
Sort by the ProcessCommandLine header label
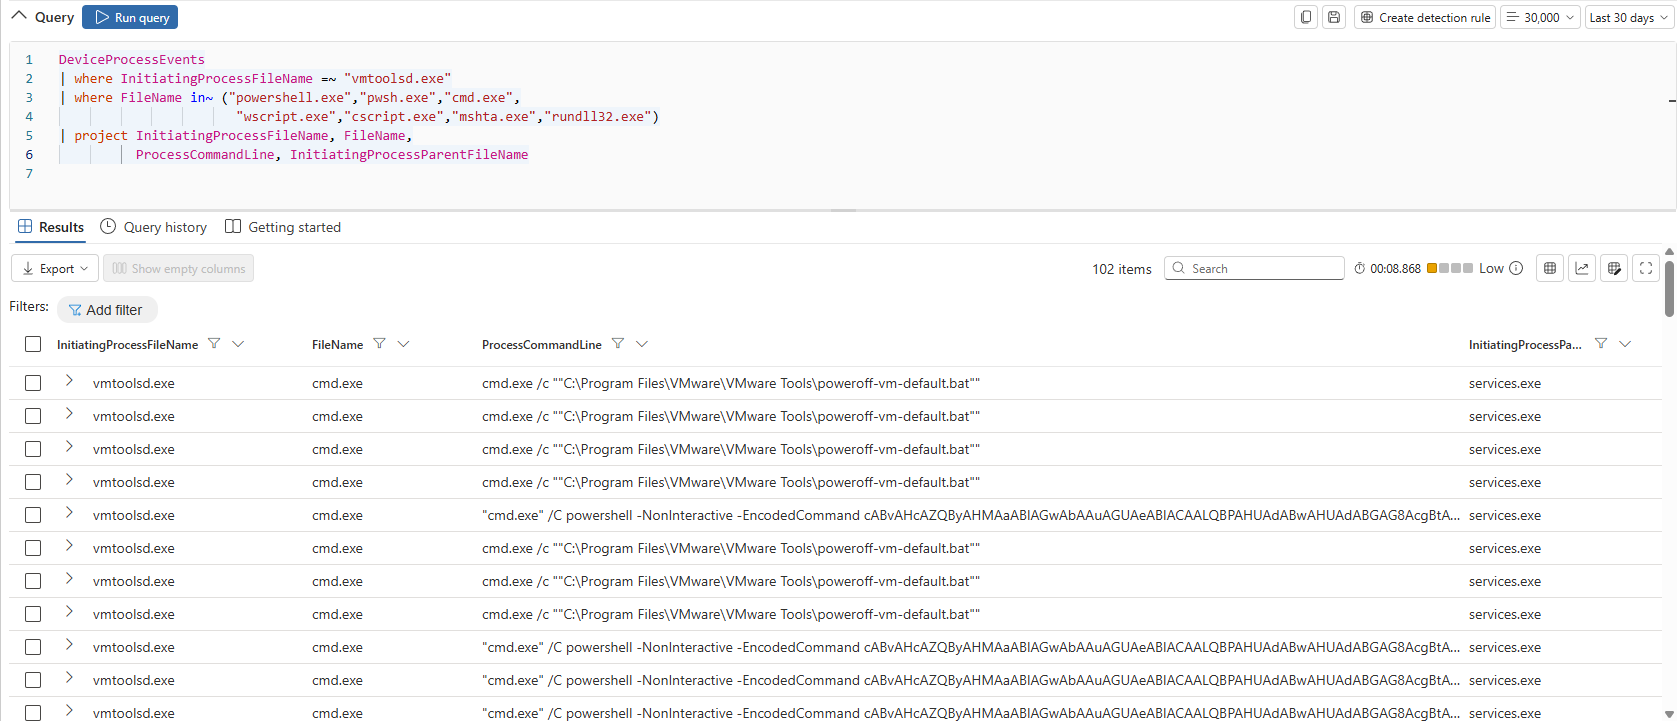(x=542, y=345)
